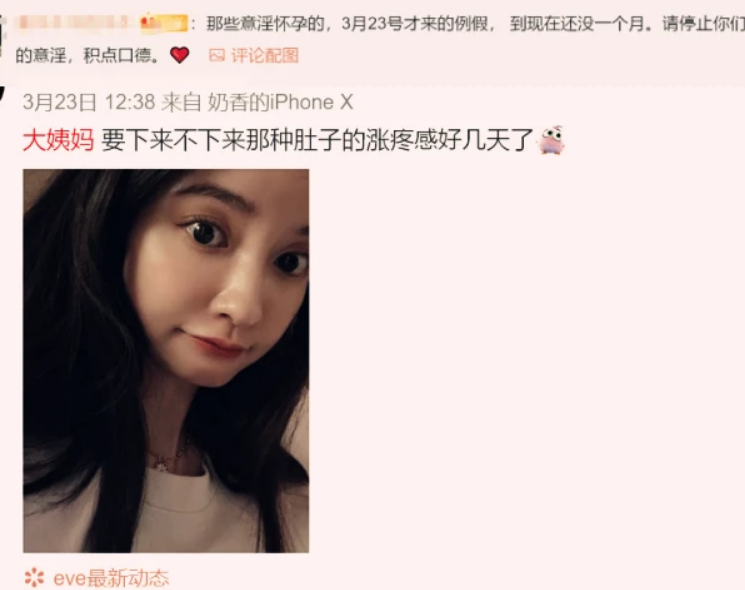The image size is (745, 590).
Task: Open the eve最新动态 link
Action: click(x=111, y=578)
